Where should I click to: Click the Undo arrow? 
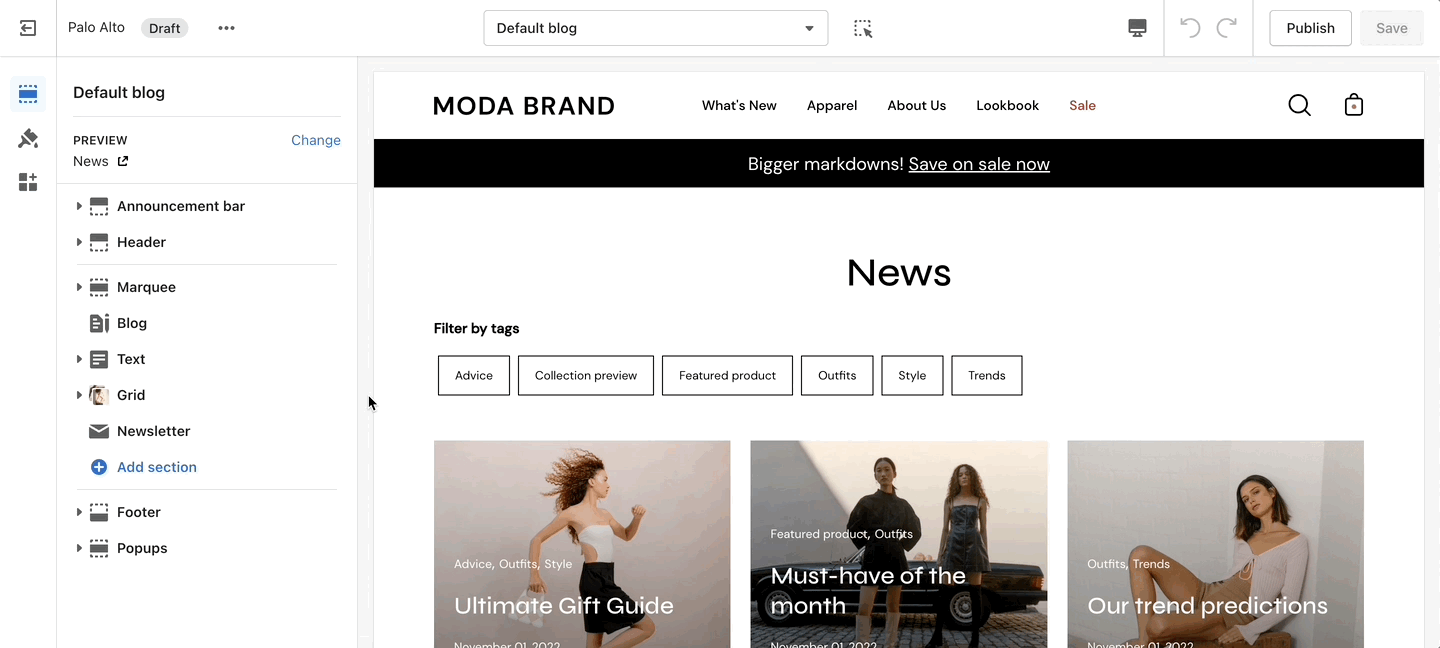pos(1189,28)
